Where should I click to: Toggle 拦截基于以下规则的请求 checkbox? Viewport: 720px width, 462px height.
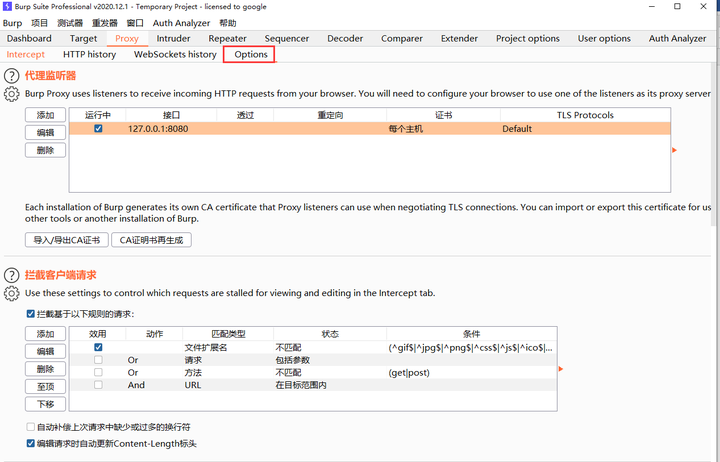pos(31,314)
